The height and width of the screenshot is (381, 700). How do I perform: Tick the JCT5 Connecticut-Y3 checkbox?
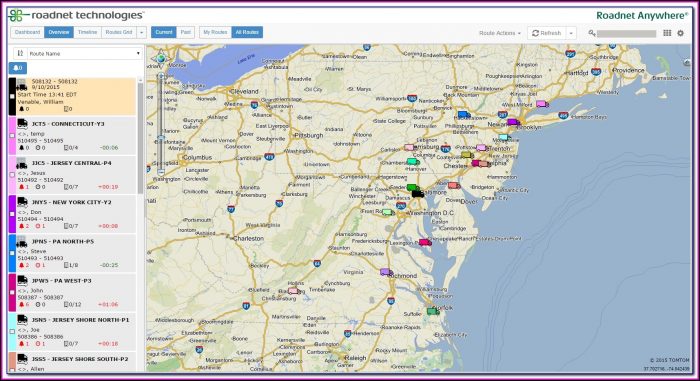[x=12, y=136]
